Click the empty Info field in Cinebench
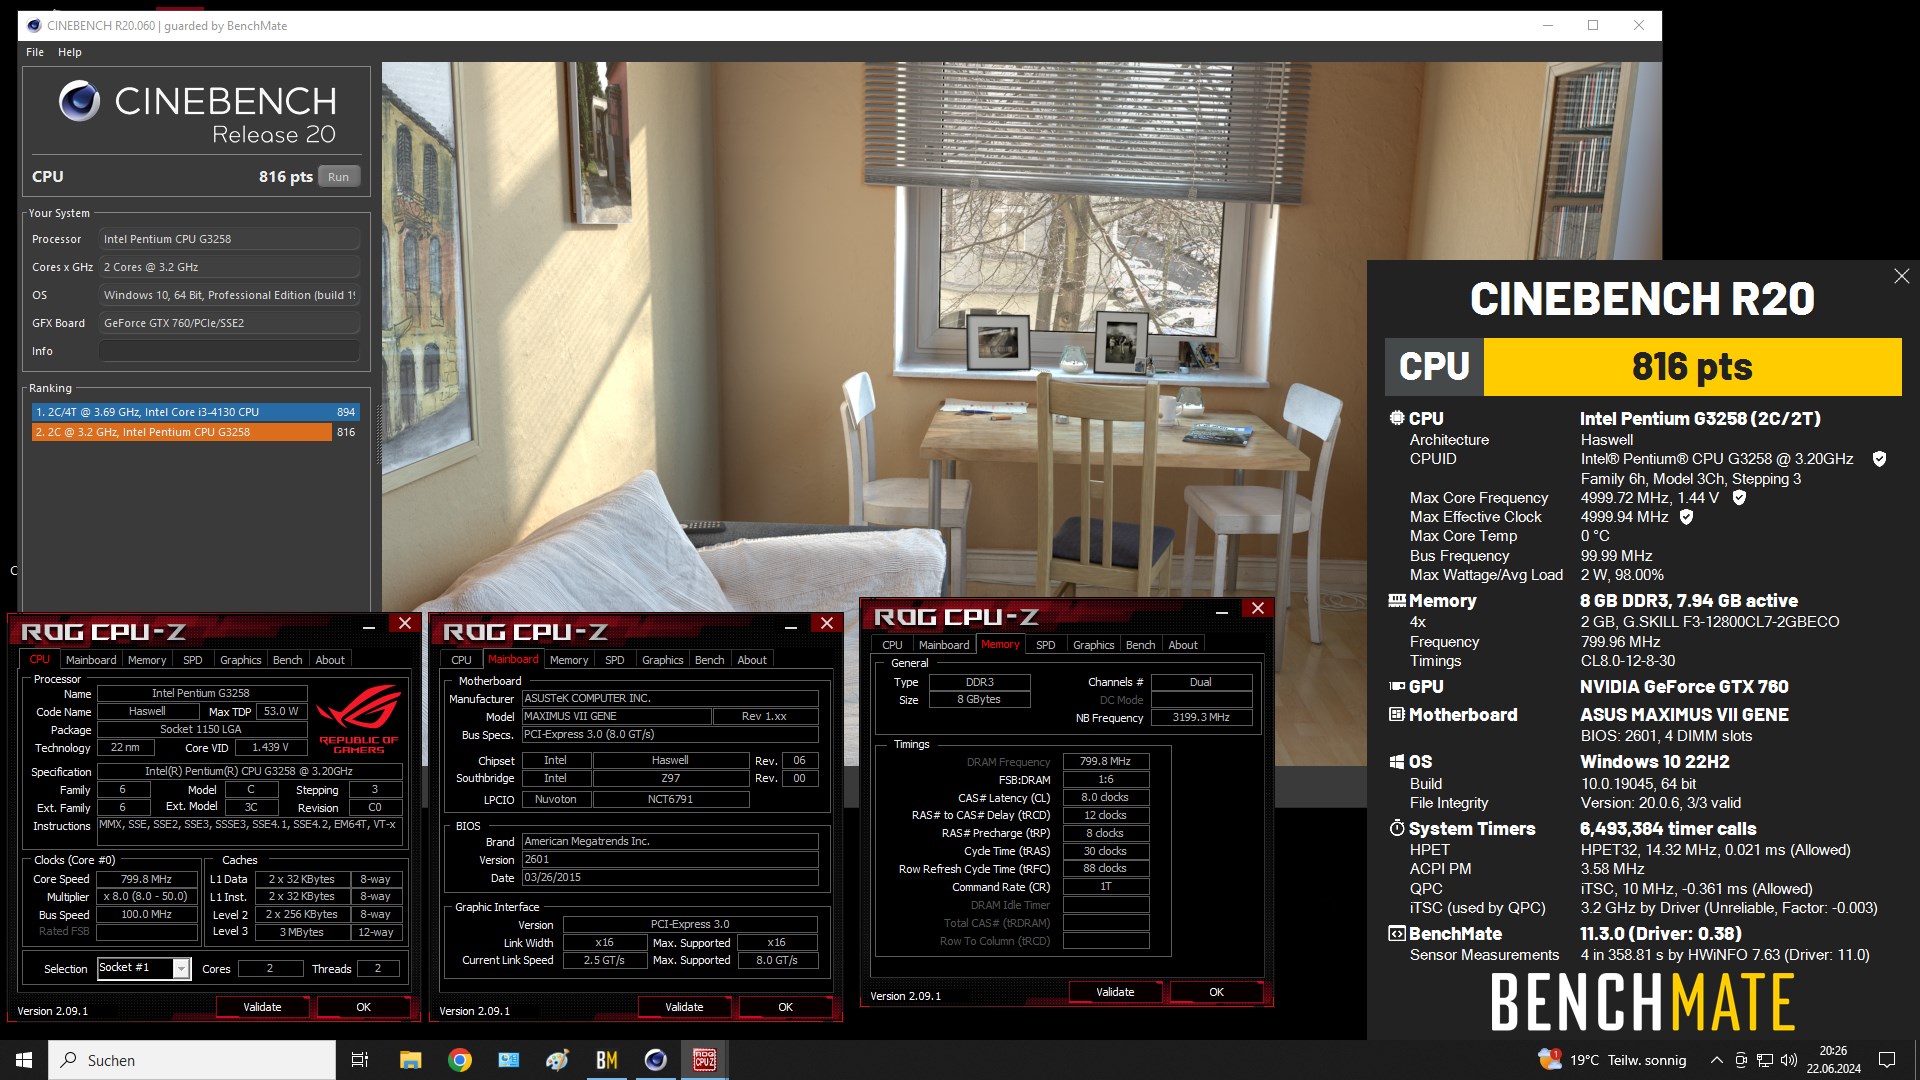Screen dimensions: 1920x1080 tap(229, 351)
